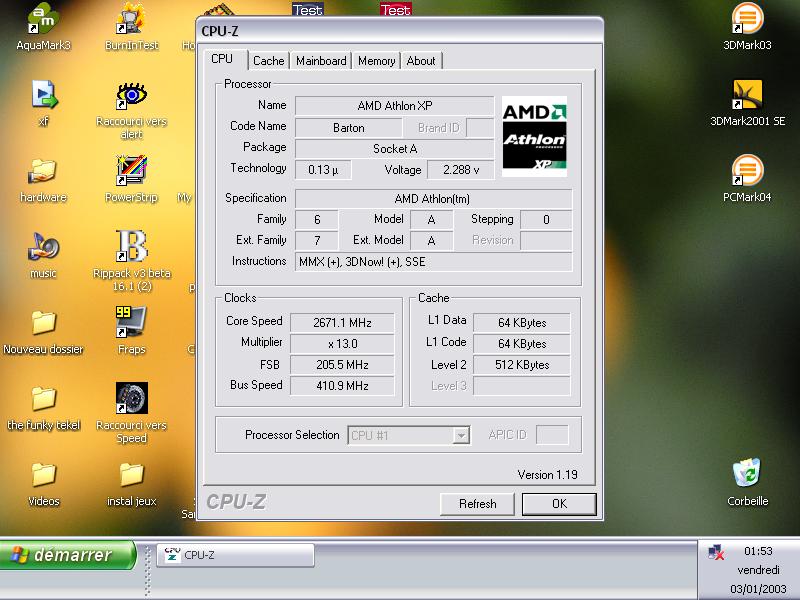The height and width of the screenshot is (600, 800).
Task: Click the AMD Athlon XP logo
Action: coord(534,136)
